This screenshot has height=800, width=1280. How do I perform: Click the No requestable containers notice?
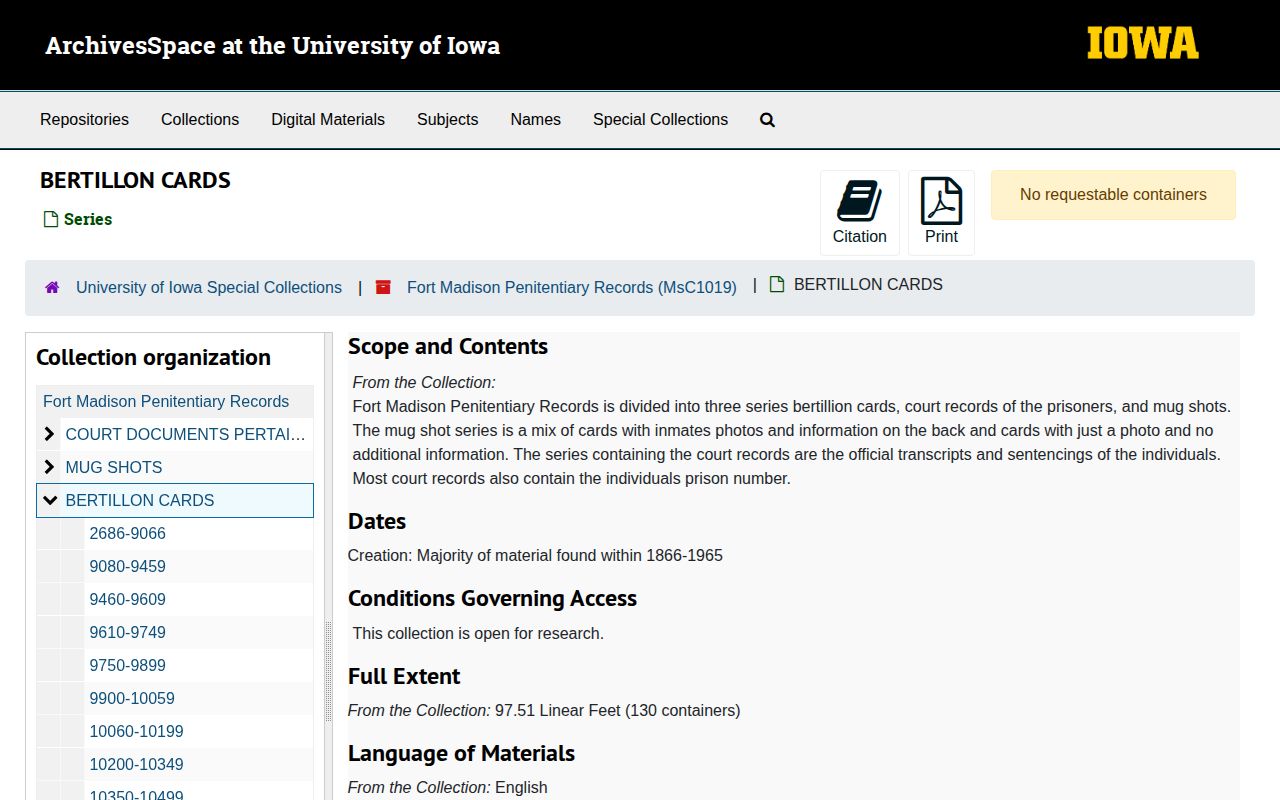[1113, 195]
